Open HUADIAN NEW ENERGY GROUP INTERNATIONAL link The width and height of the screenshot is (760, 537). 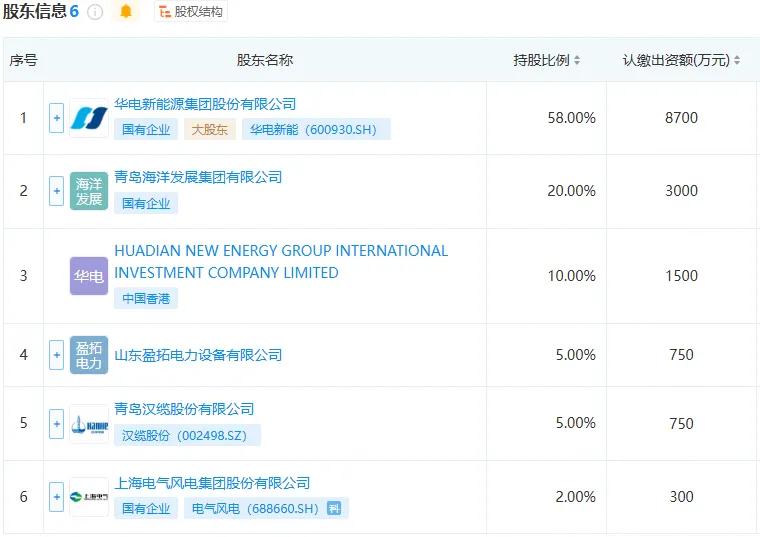281,262
